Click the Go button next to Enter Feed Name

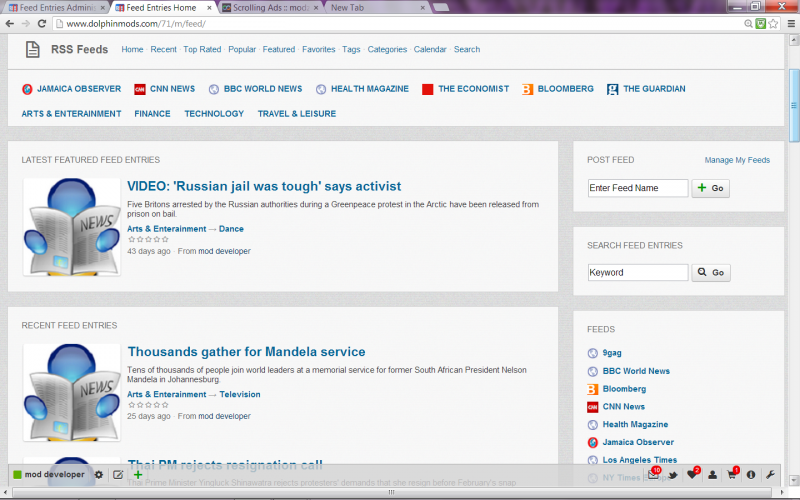click(710, 188)
